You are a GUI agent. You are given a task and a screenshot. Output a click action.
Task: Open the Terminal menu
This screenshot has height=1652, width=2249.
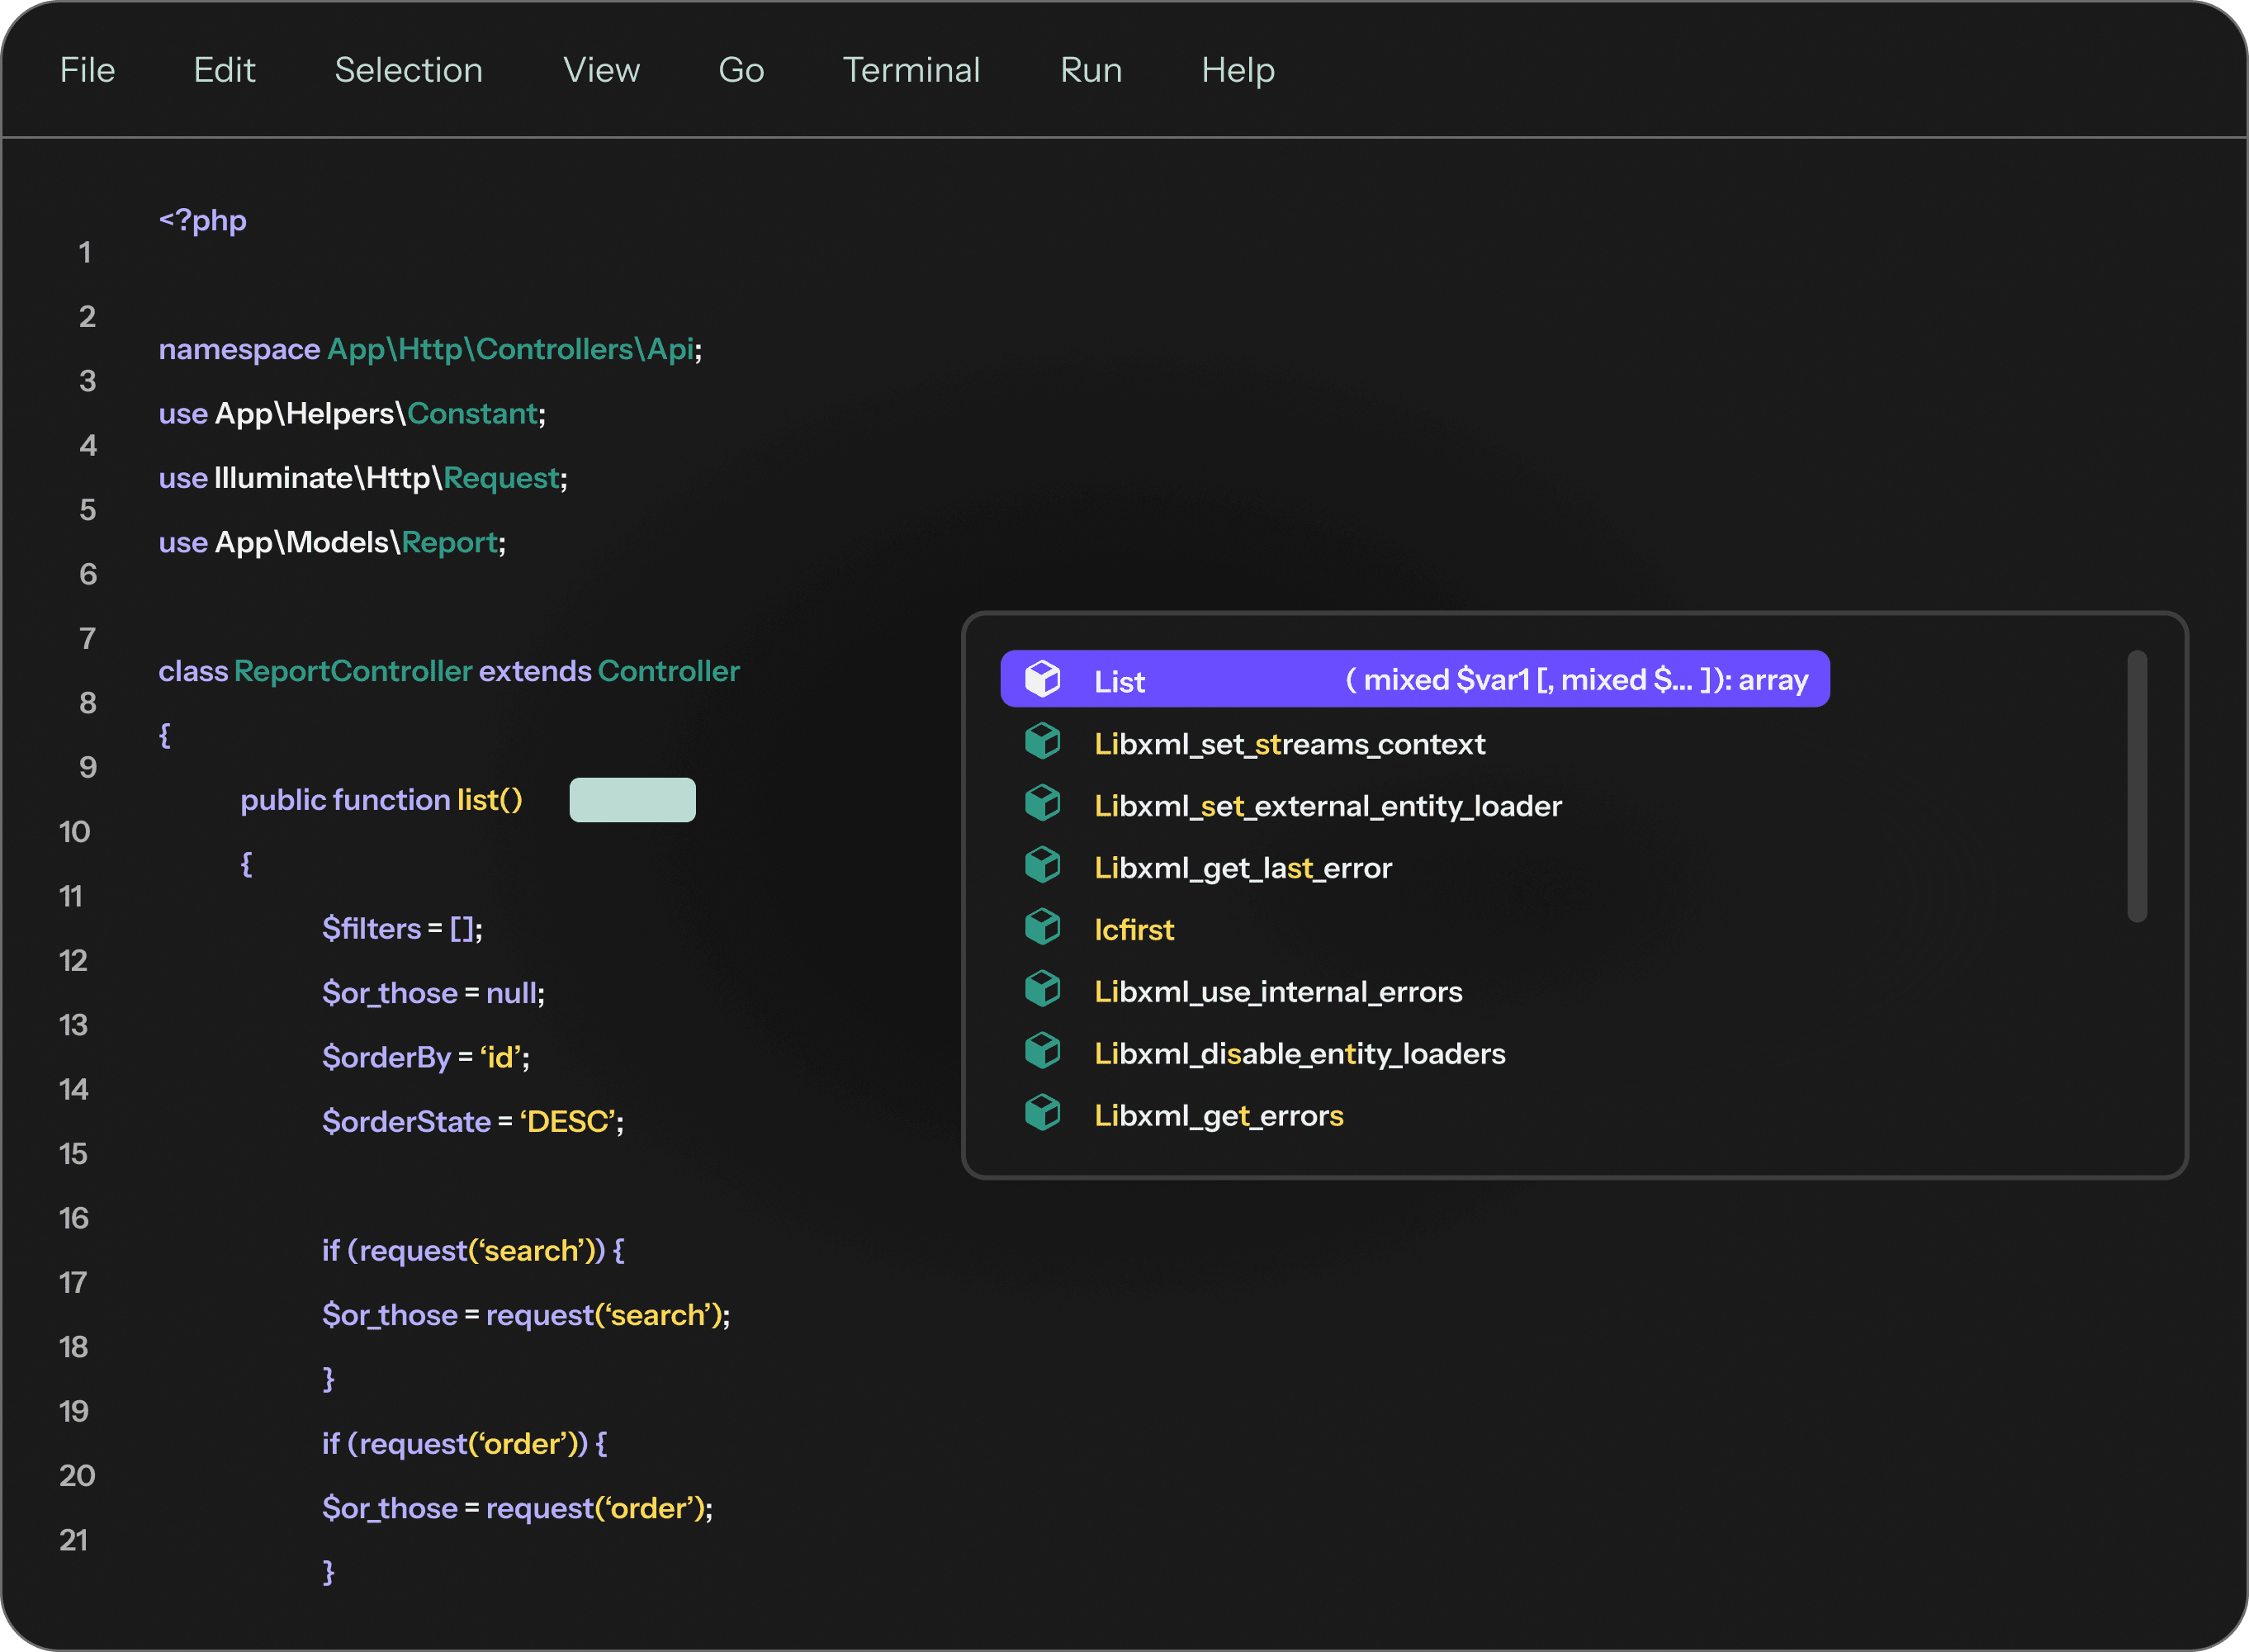pyautogui.click(x=911, y=70)
